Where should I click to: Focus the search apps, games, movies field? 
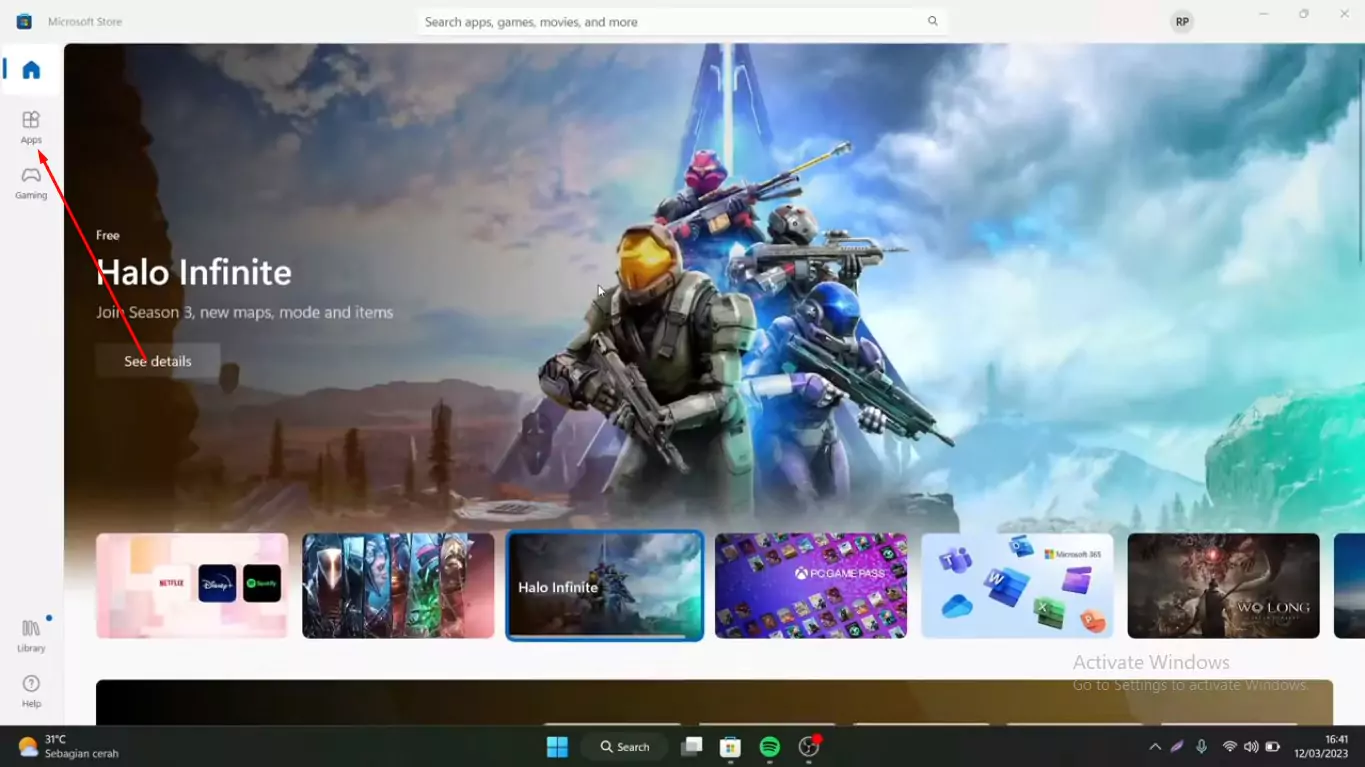(682, 21)
